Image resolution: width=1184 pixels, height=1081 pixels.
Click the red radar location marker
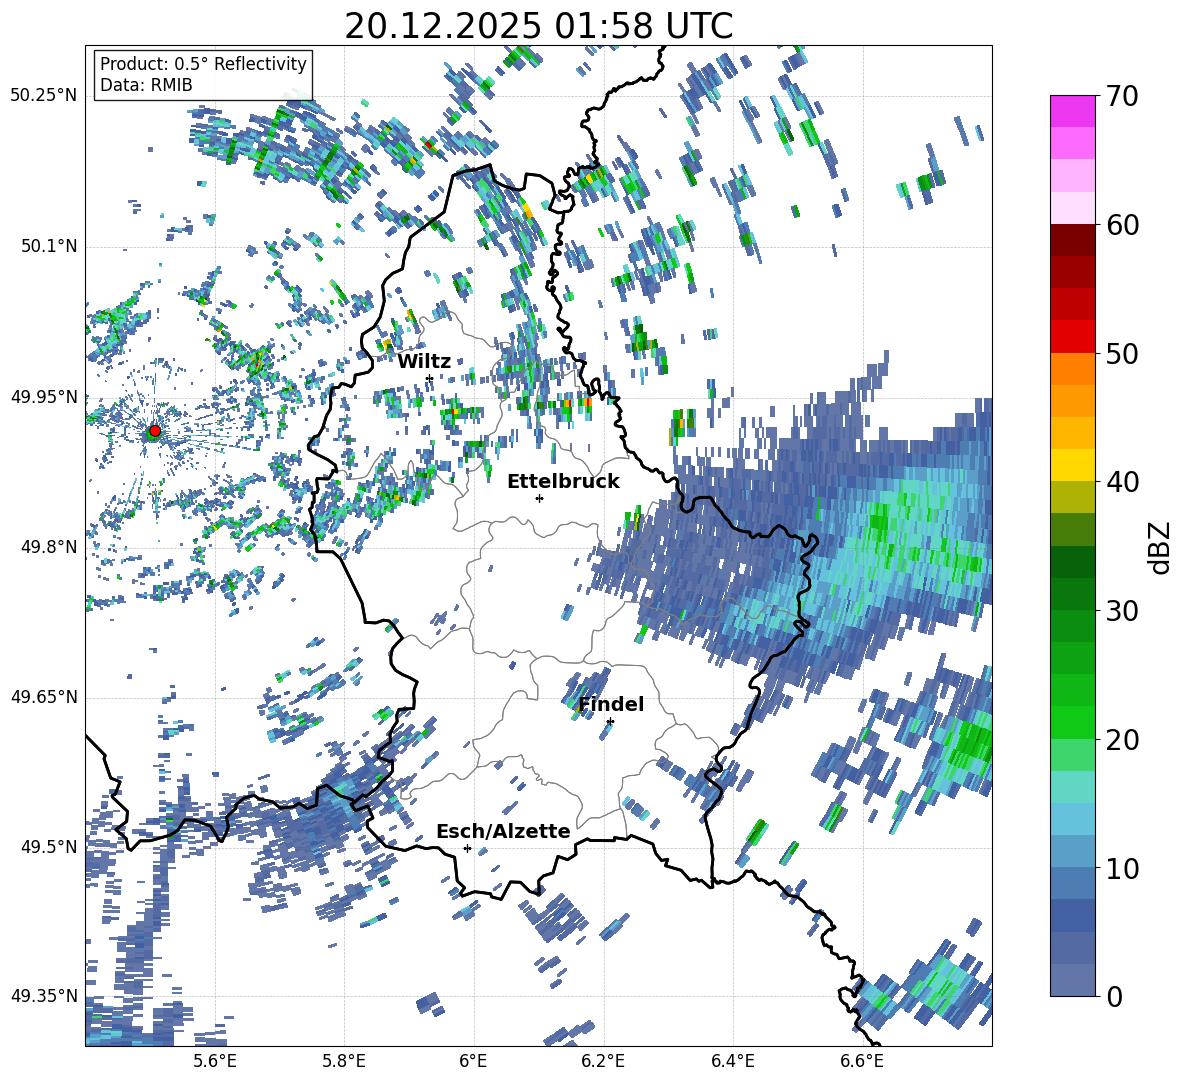155,431
